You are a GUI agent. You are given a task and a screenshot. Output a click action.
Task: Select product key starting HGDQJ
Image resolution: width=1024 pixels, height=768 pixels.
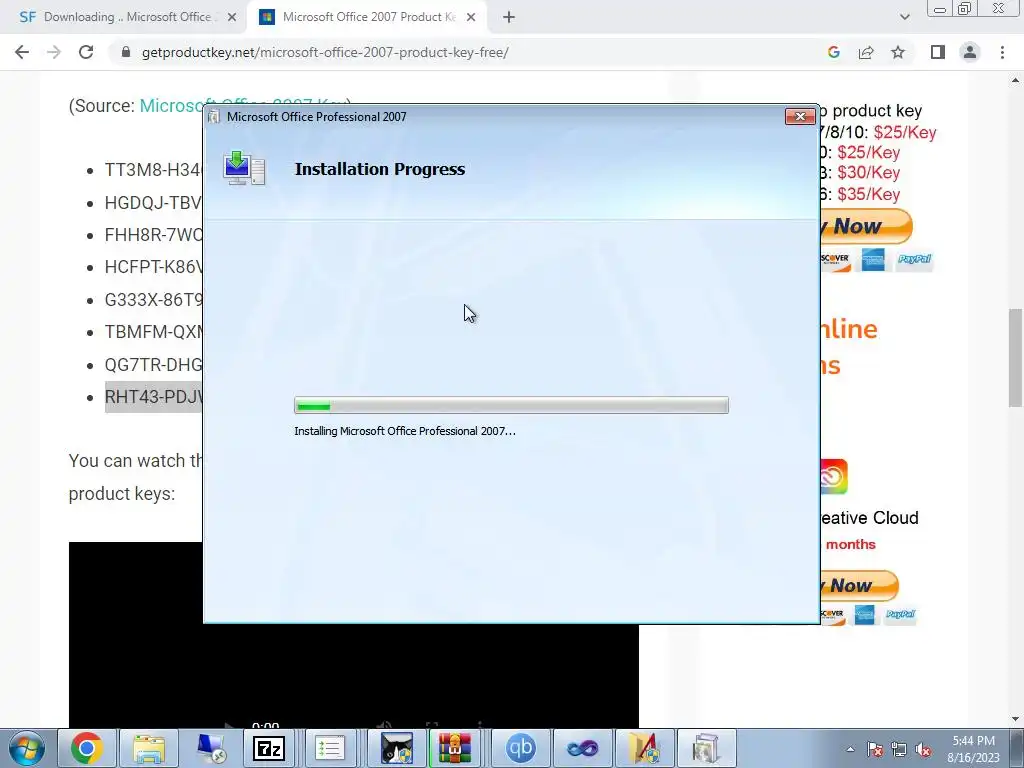coord(153,202)
